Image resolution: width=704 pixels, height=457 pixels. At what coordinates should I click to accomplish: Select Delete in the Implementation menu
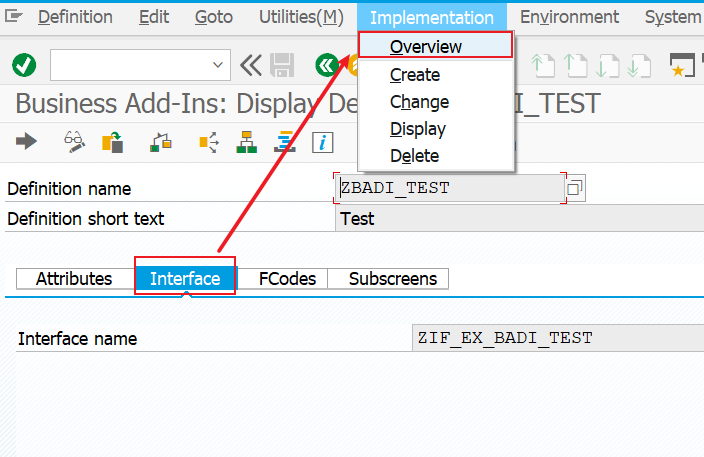tap(414, 156)
